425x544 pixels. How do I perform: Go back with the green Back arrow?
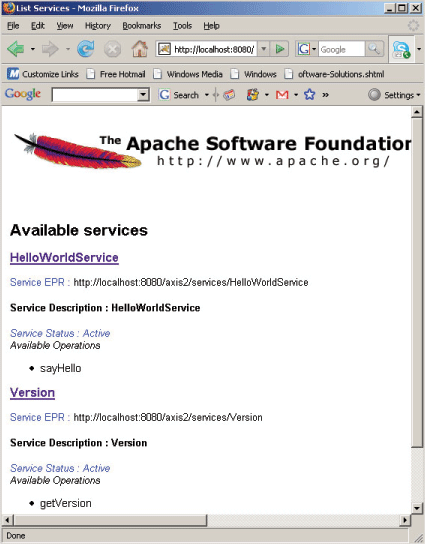(x=16, y=49)
